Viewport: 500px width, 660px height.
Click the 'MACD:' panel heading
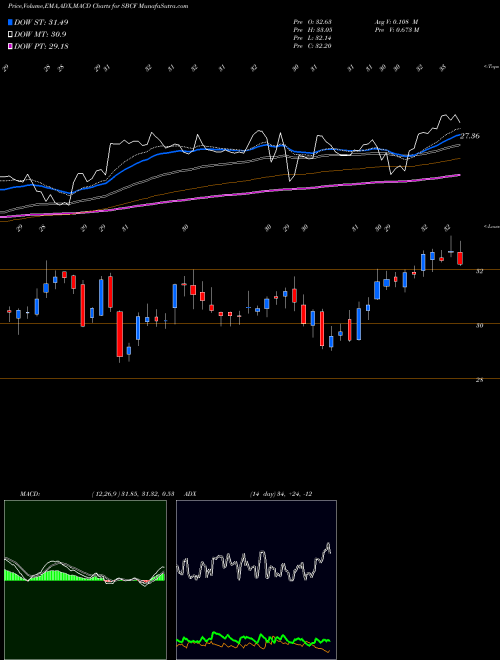(x=30, y=494)
